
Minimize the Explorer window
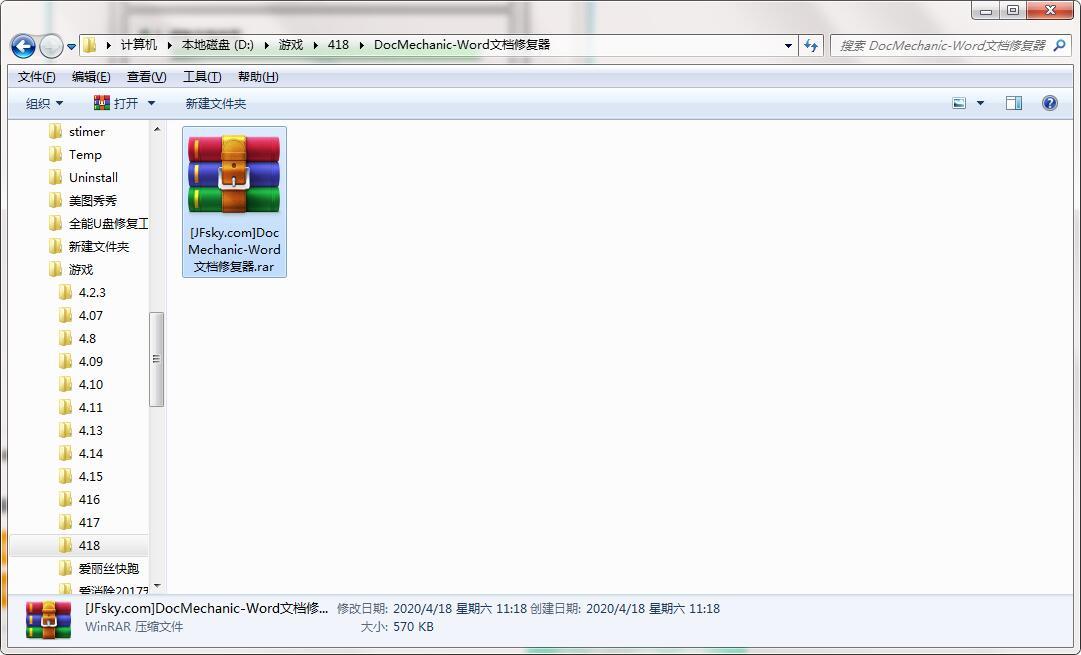pos(986,10)
